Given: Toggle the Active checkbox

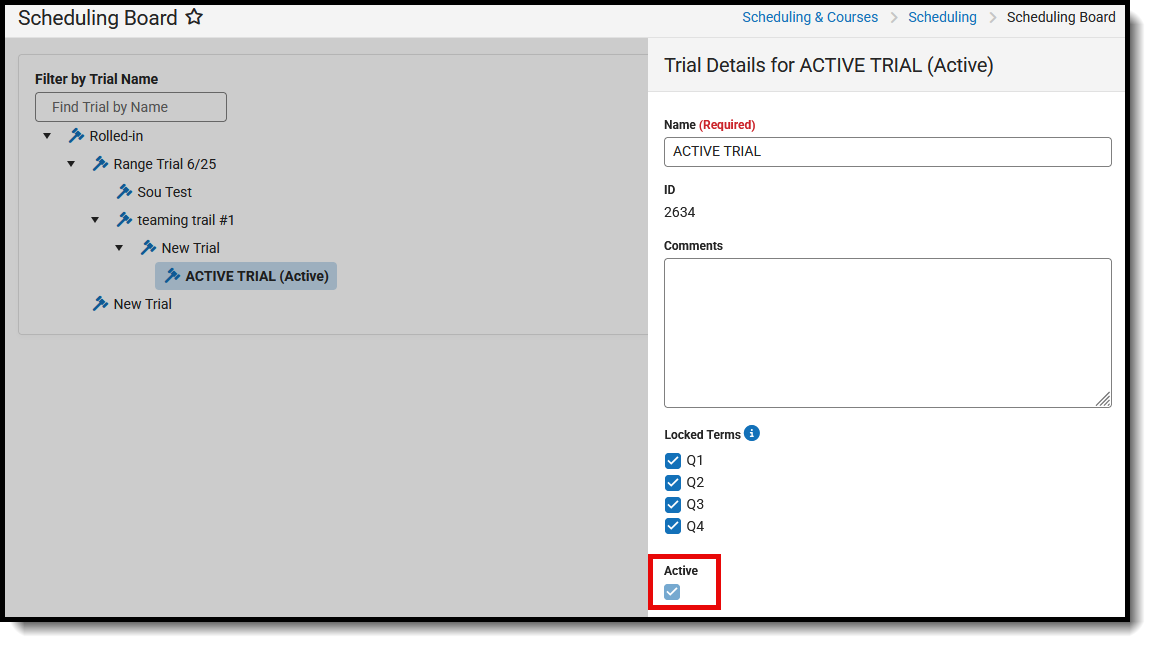Looking at the screenshot, I should (671, 591).
